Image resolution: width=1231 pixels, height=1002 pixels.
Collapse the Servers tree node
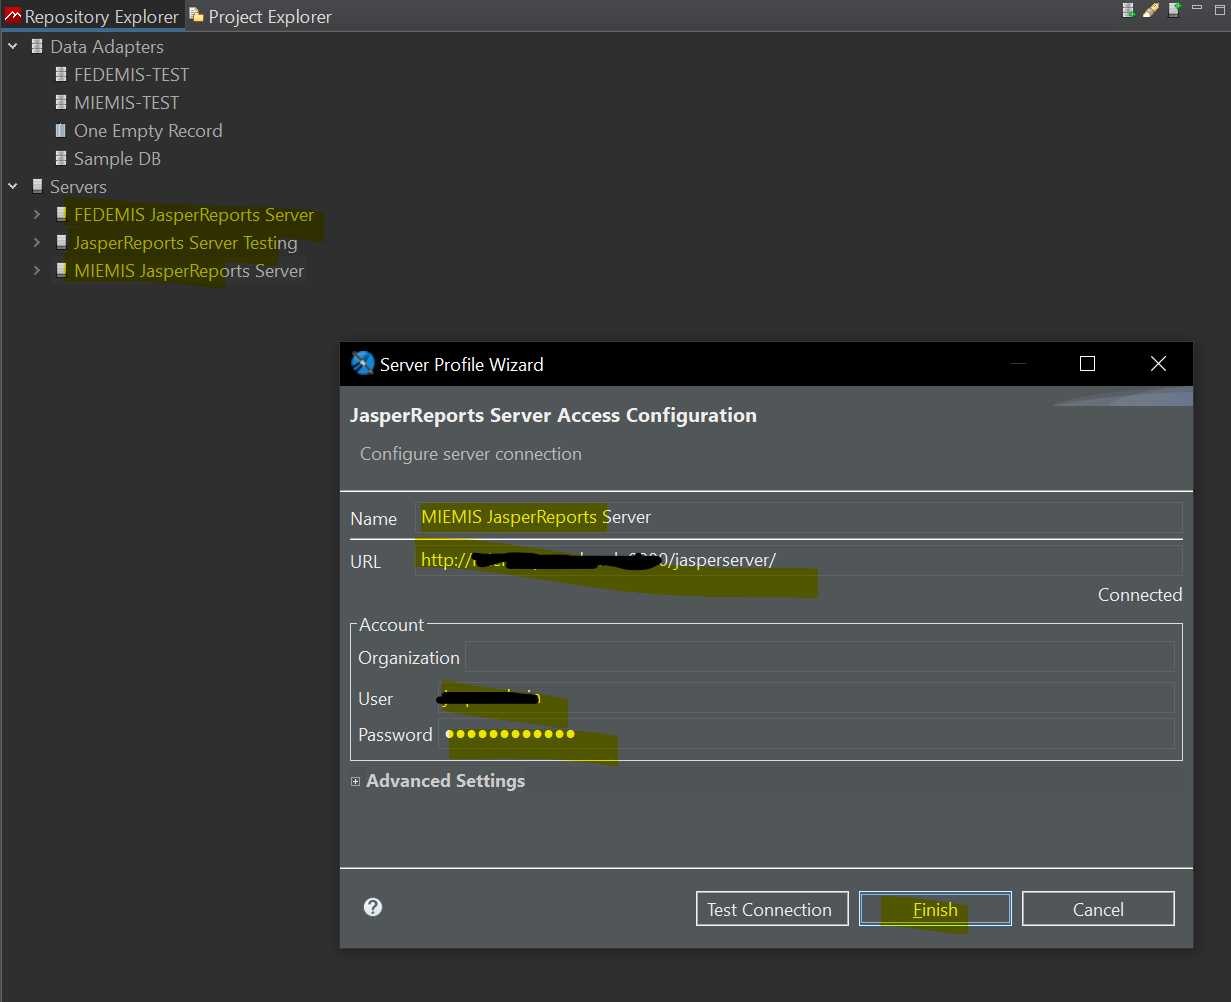[13, 187]
